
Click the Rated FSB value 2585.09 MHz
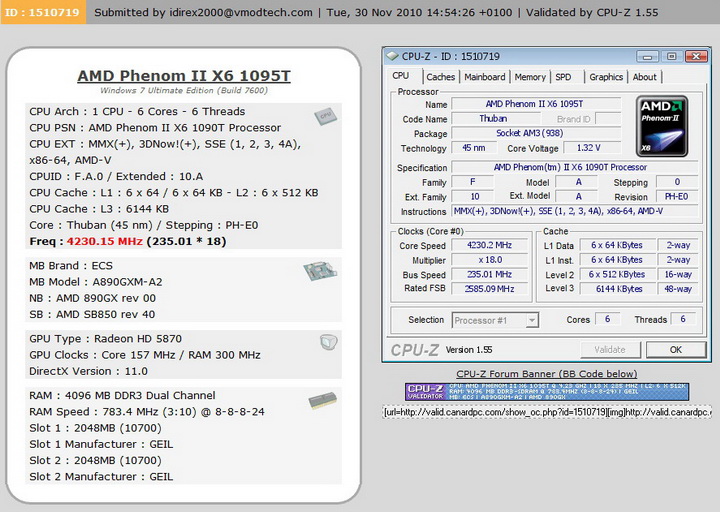[x=489, y=289]
